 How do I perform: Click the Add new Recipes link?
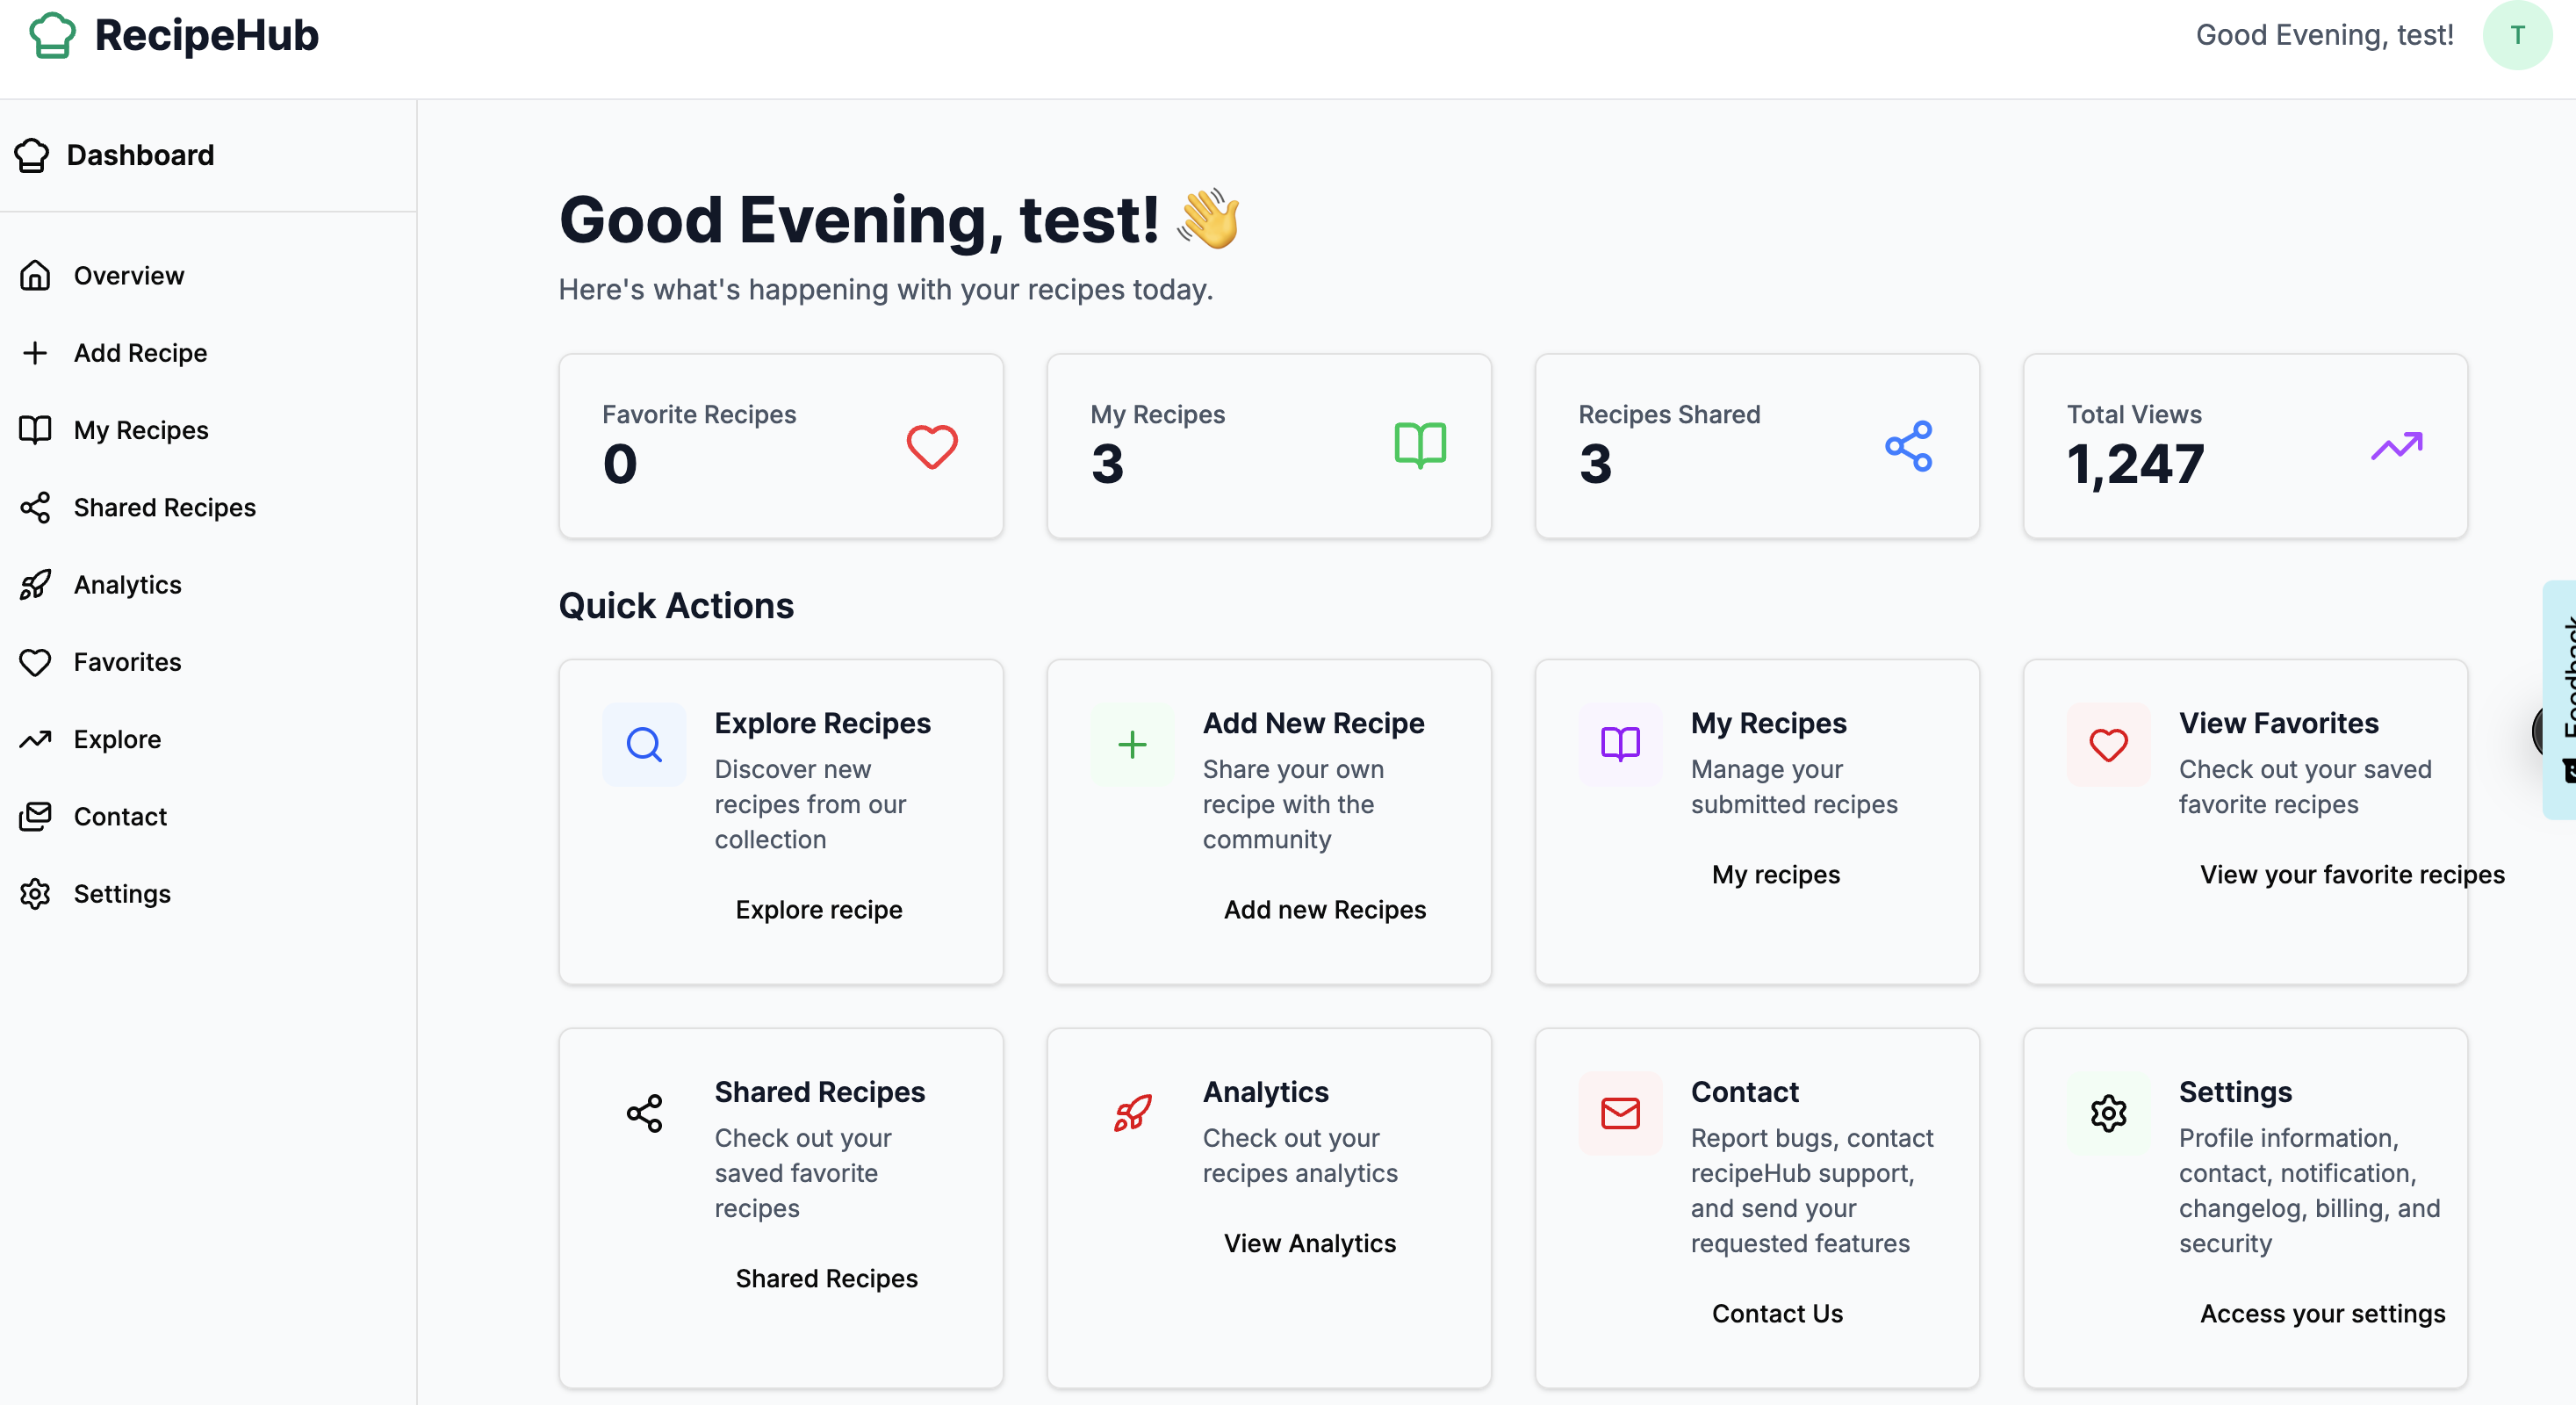coord(1324,910)
